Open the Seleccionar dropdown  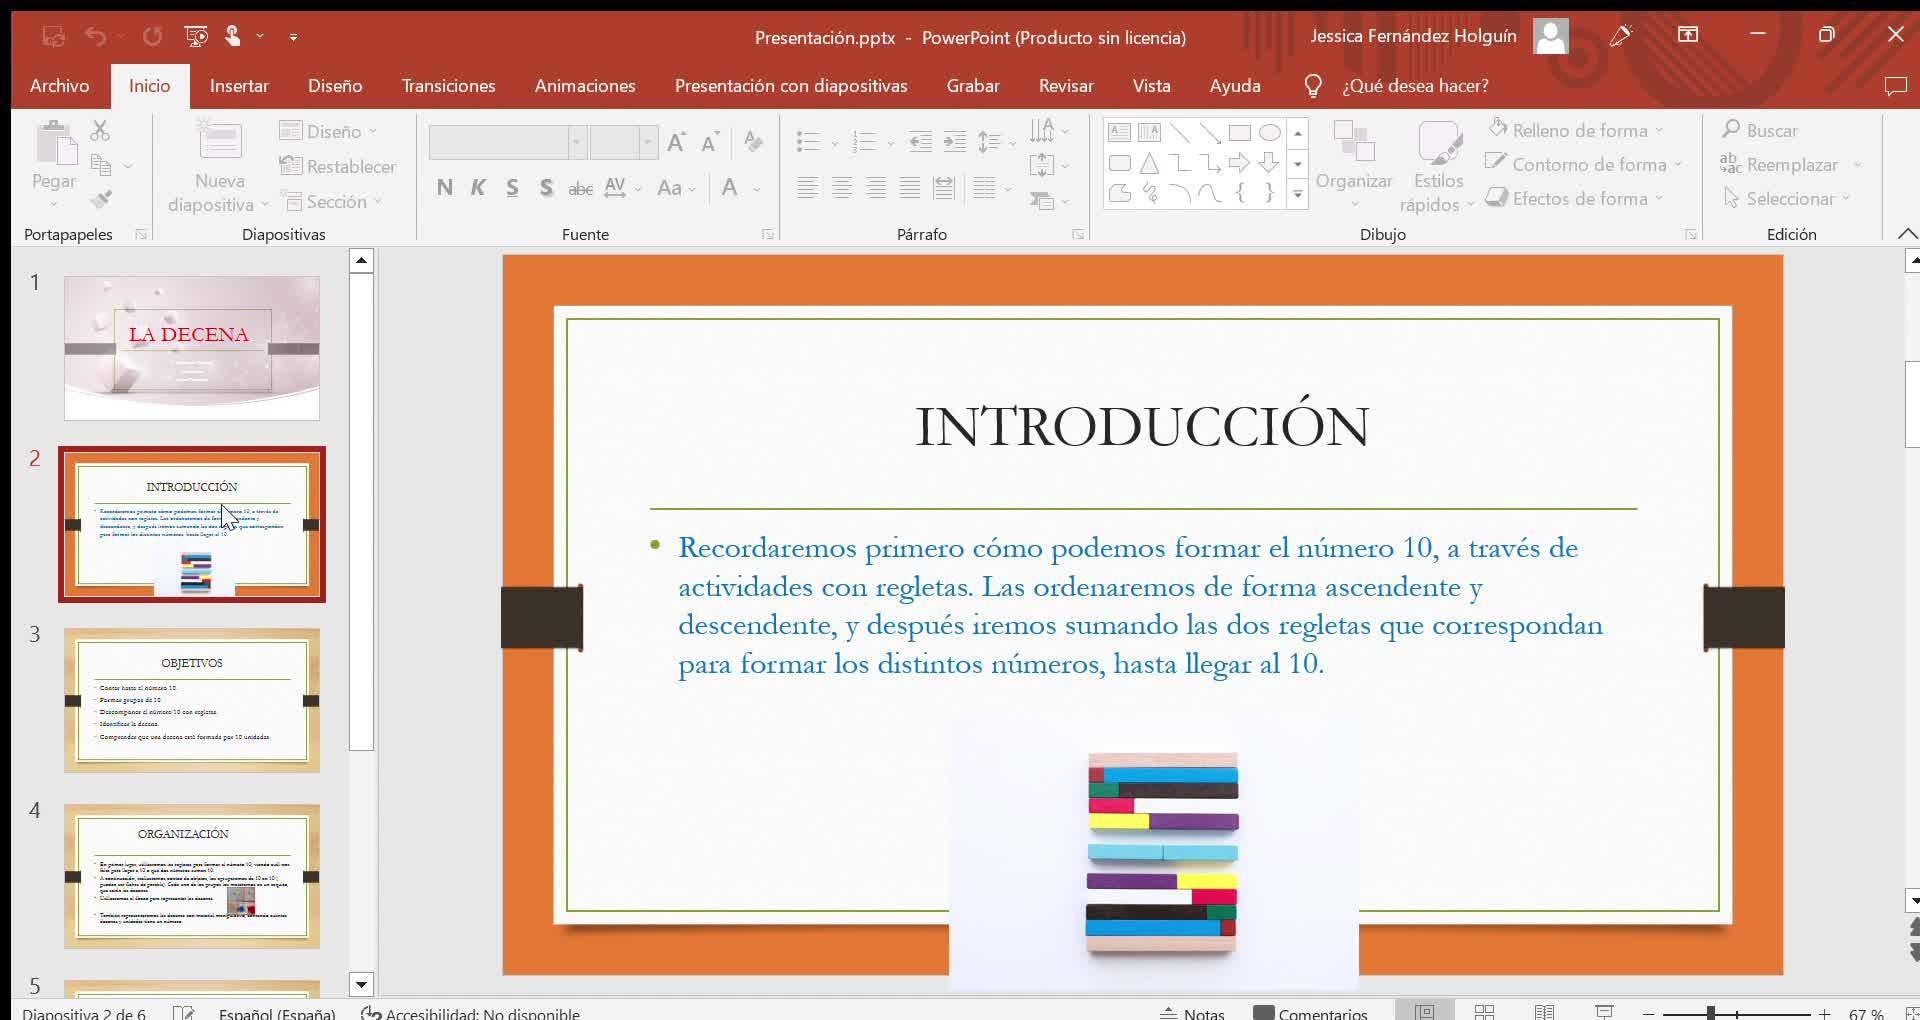pos(1789,199)
